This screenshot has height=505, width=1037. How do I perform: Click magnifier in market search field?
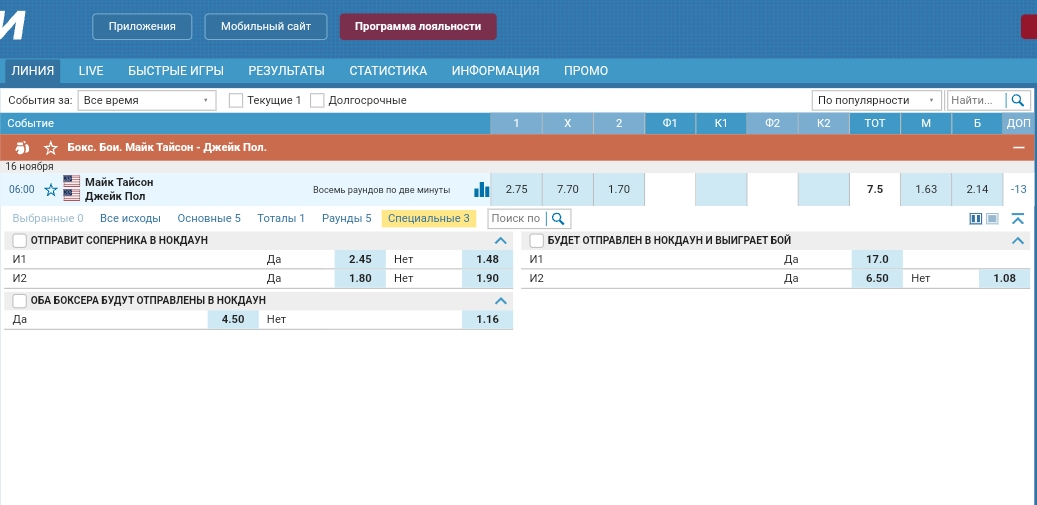tap(559, 218)
